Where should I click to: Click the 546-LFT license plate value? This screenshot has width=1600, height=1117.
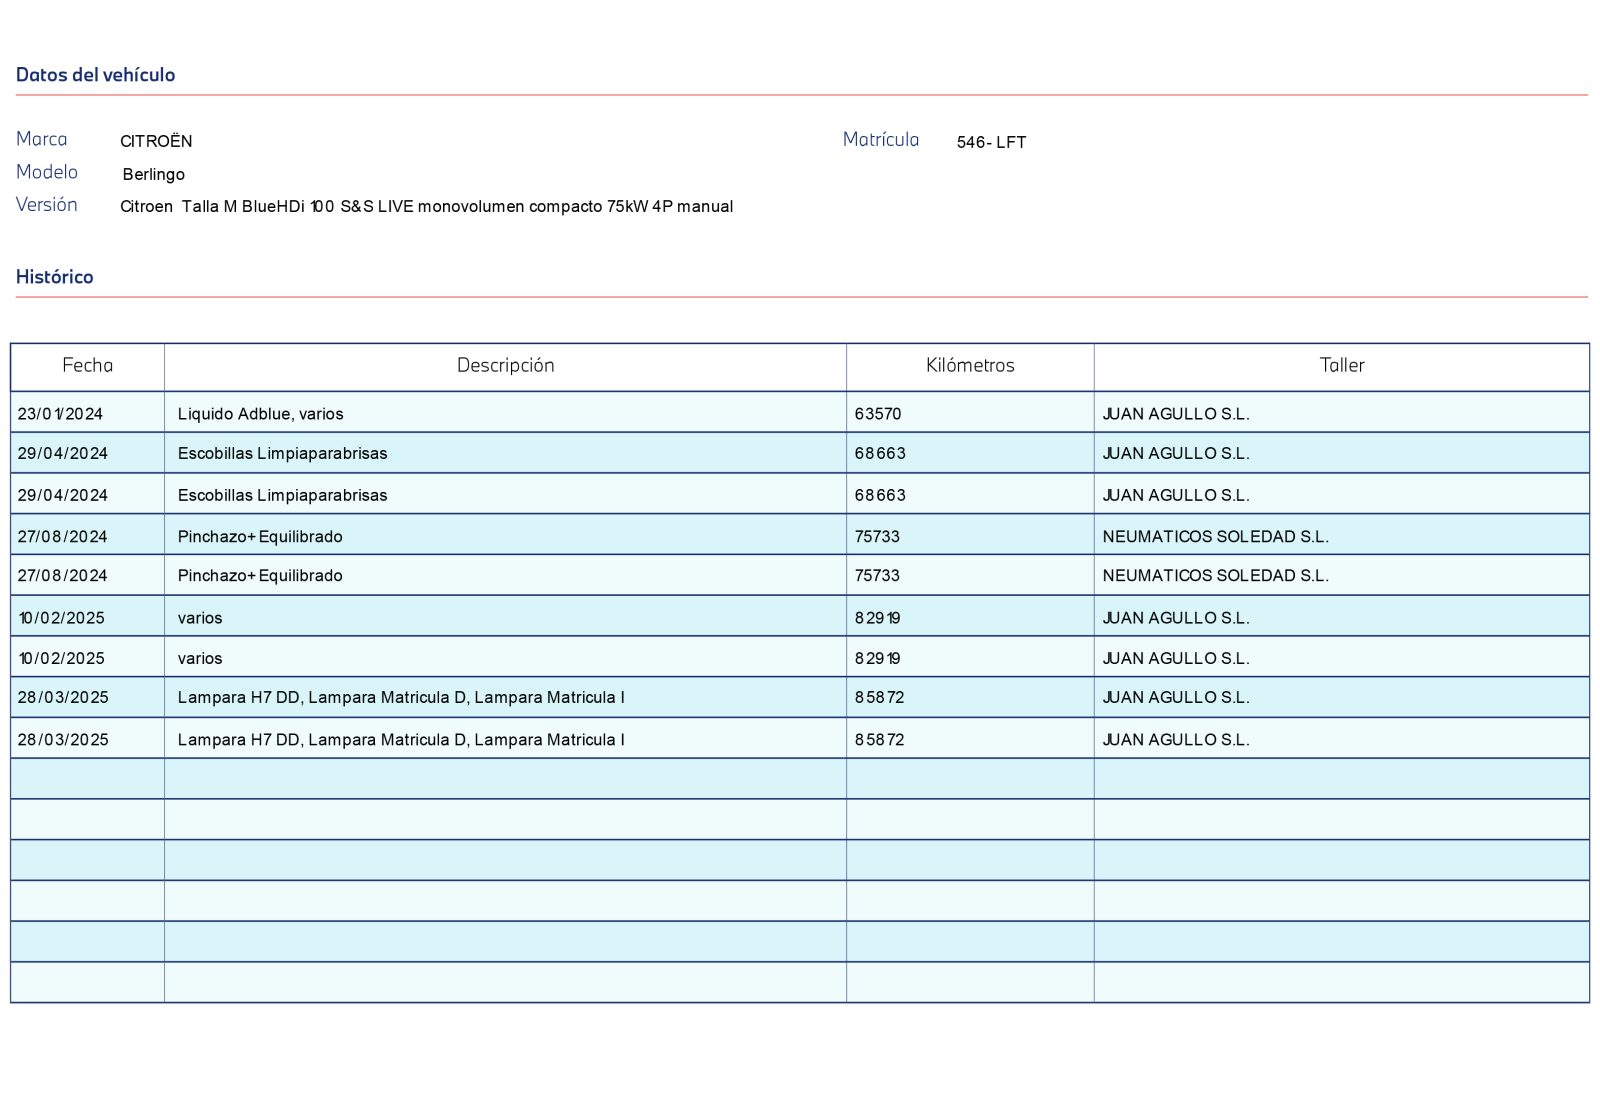[991, 142]
